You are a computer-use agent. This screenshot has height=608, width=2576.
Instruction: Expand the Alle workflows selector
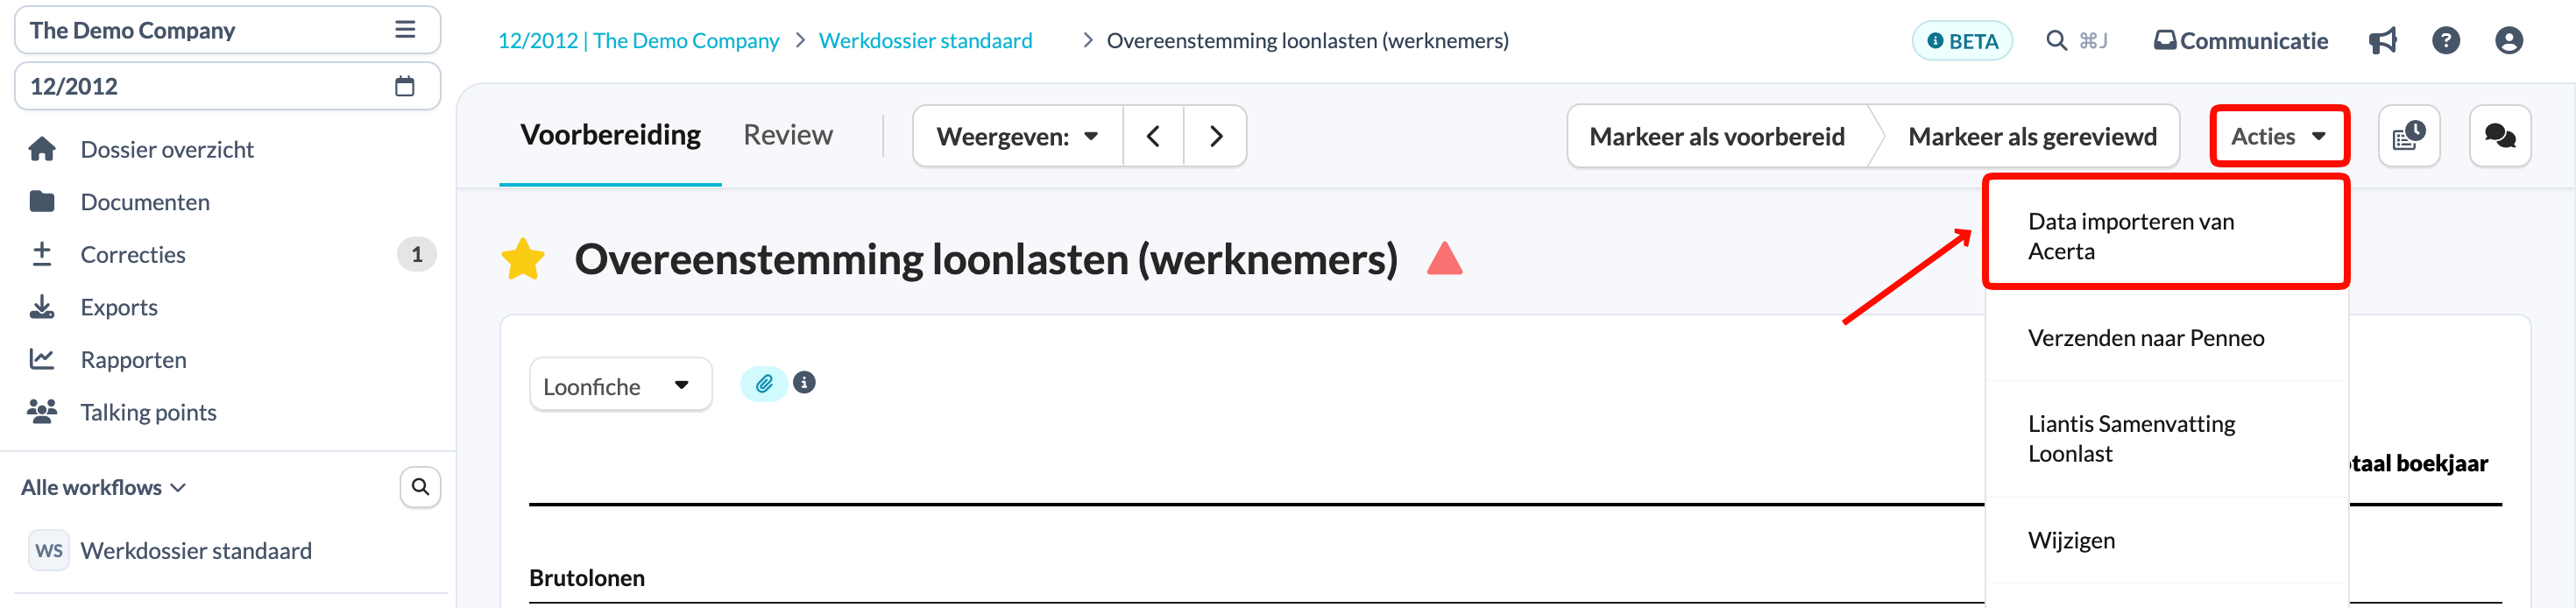103,487
